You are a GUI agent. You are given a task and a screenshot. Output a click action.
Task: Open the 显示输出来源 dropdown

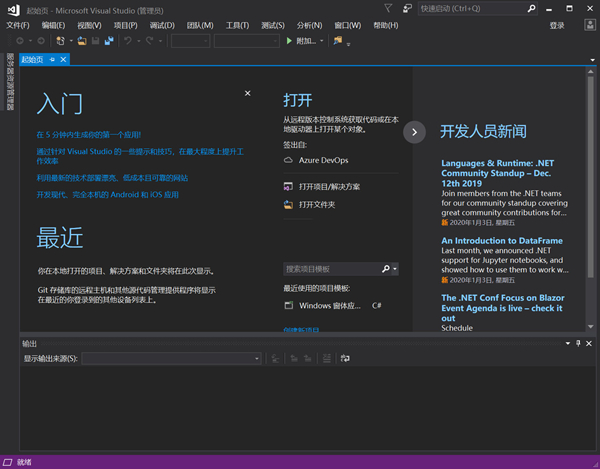click(x=171, y=358)
